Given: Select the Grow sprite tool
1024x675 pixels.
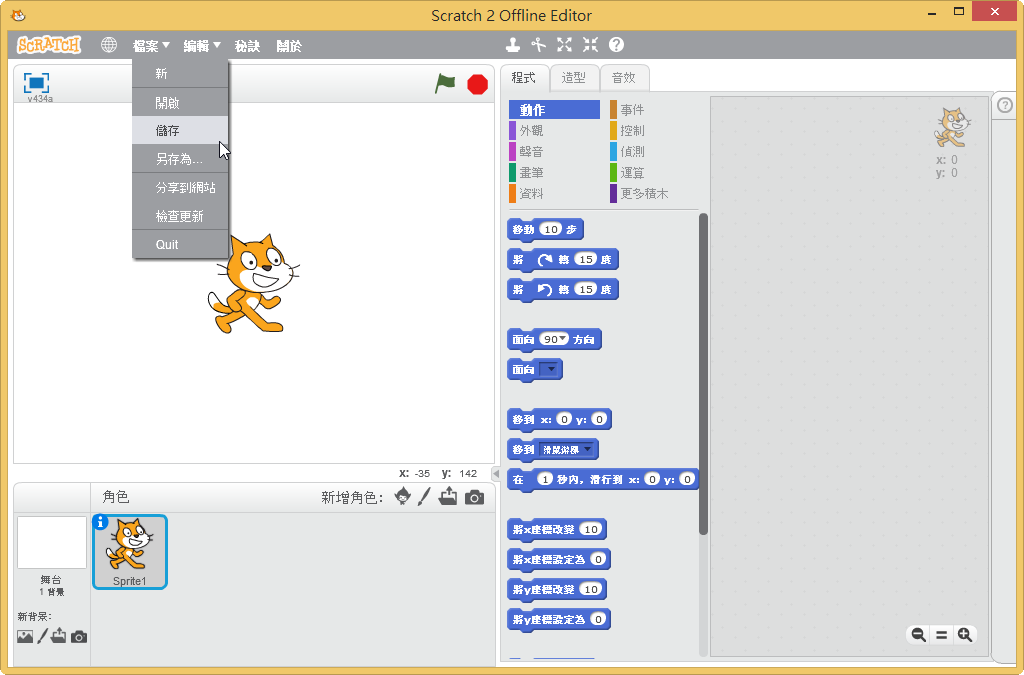Looking at the screenshot, I should coord(564,44).
